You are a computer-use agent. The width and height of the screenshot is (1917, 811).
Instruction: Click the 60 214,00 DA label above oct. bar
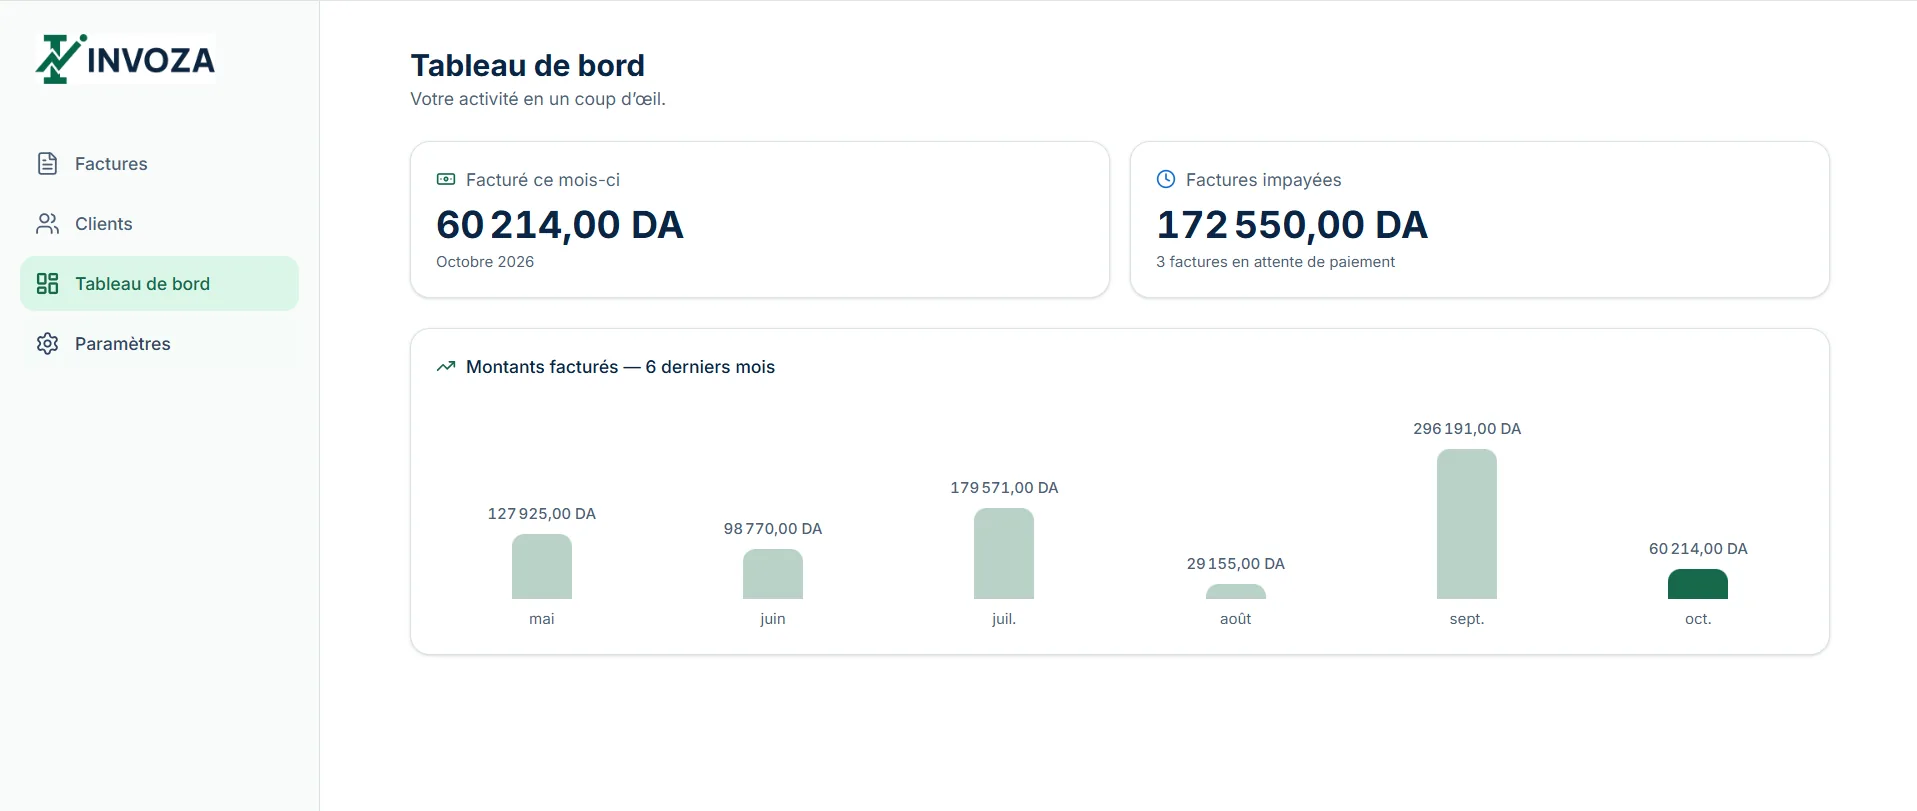click(1698, 549)
